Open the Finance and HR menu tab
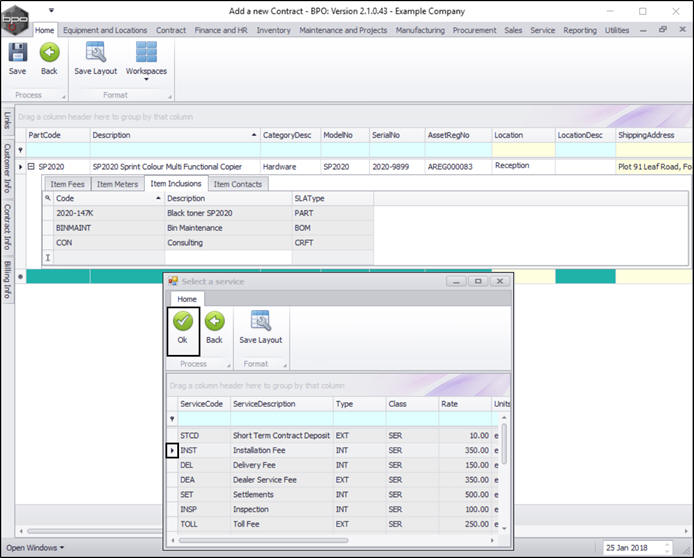This screenshot has width=694, height=558. 221,30
